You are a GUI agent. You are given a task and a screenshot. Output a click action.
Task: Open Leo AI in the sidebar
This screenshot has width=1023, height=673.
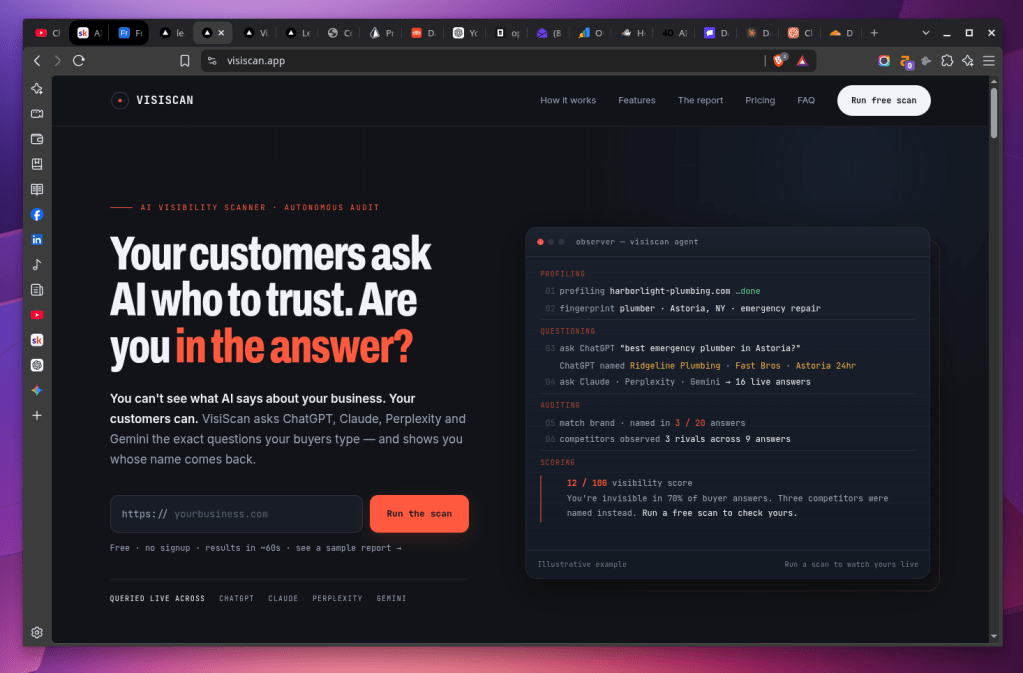[x=37, y=89]
